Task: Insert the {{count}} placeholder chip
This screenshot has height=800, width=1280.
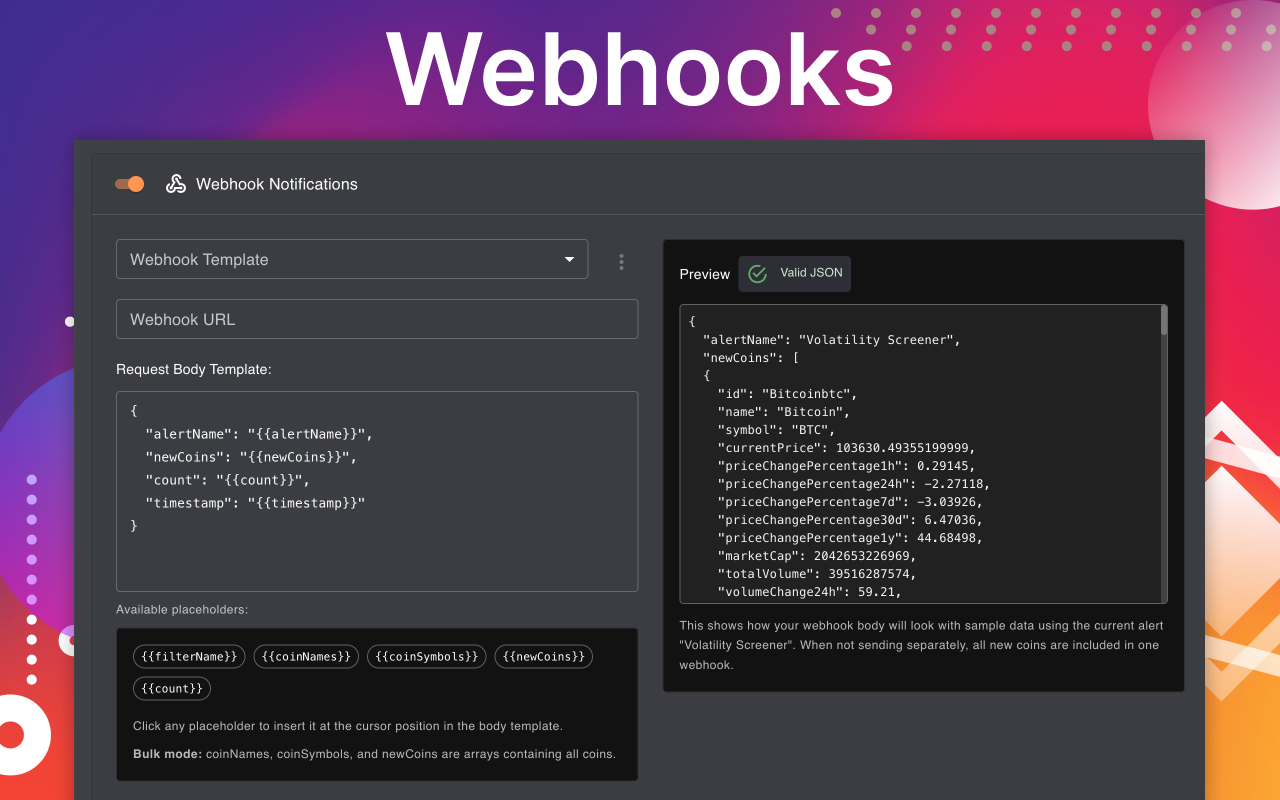Action: tap(172, 688)
